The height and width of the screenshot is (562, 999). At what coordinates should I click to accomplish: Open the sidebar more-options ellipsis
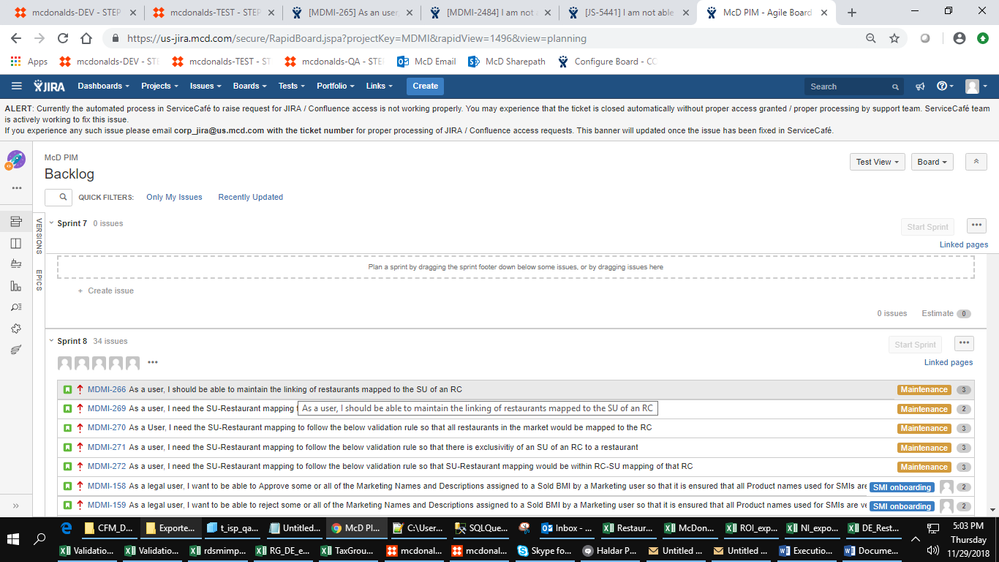point(17,188)
